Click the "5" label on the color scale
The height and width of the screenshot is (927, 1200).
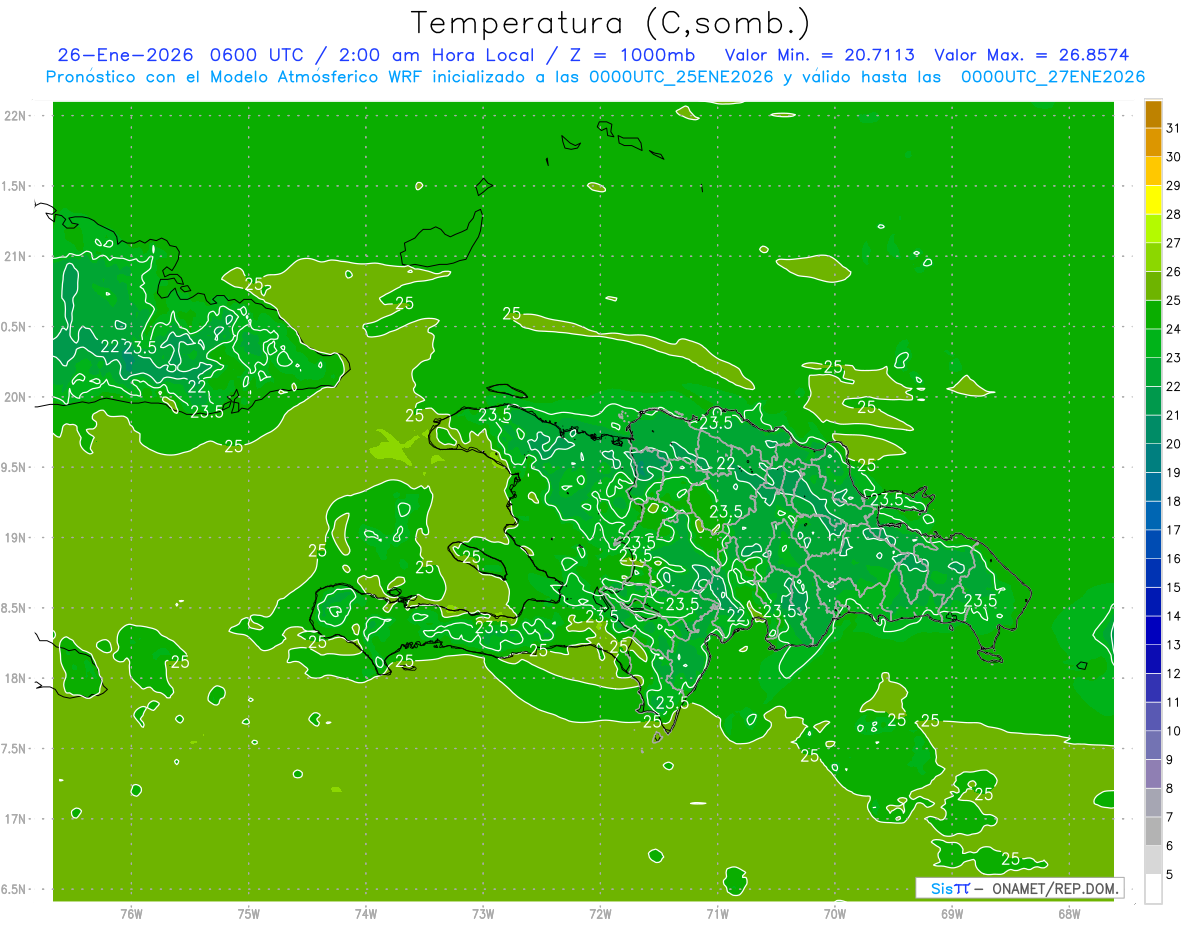click(x=1170, y=874)
